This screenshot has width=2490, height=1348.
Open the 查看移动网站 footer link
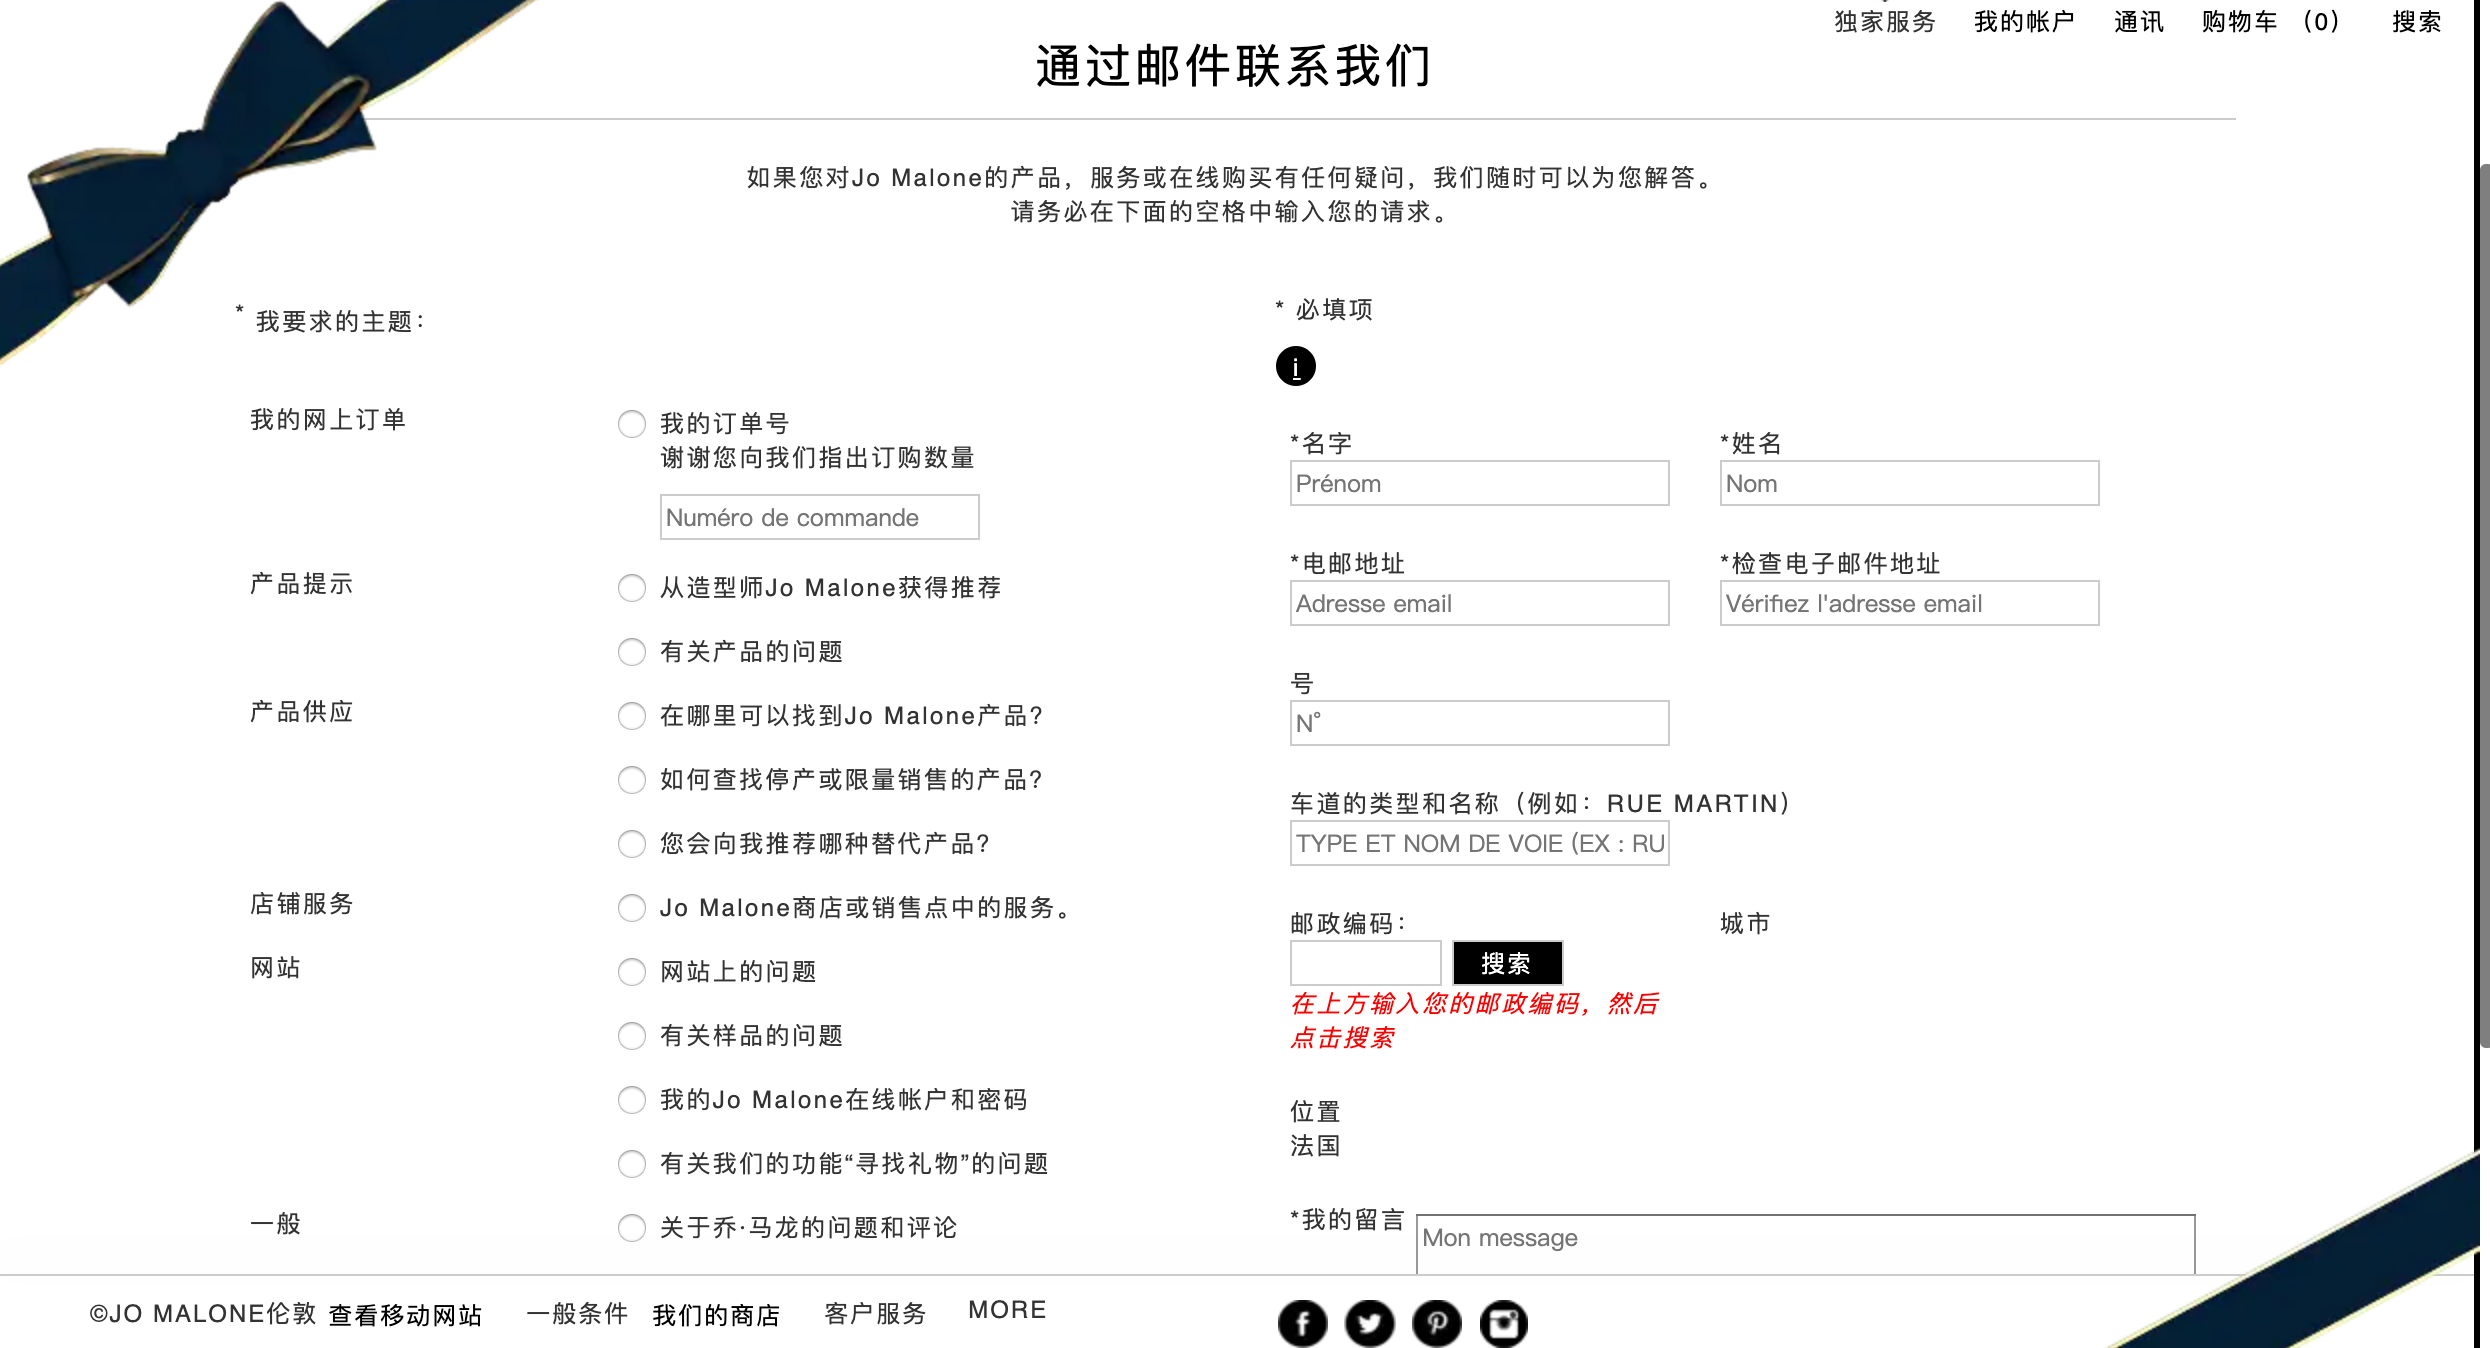[x=405, y=1315]
